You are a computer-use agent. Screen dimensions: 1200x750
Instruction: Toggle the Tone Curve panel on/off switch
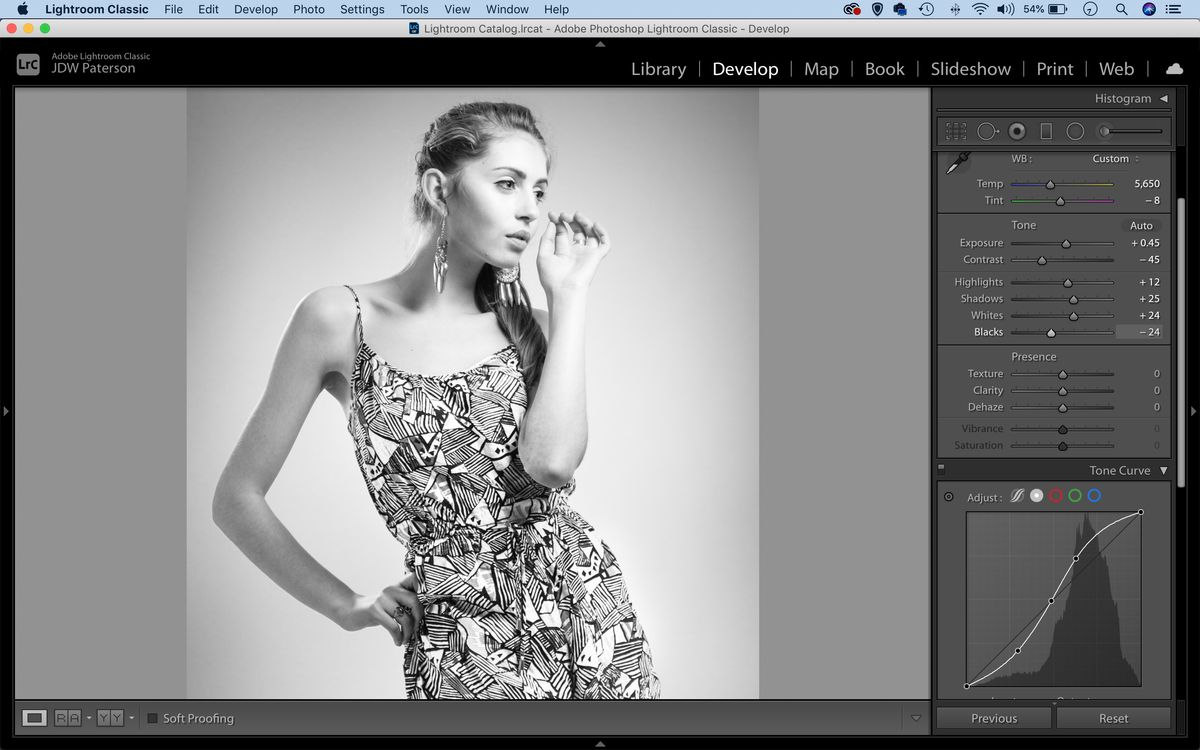tap(941, 467)
